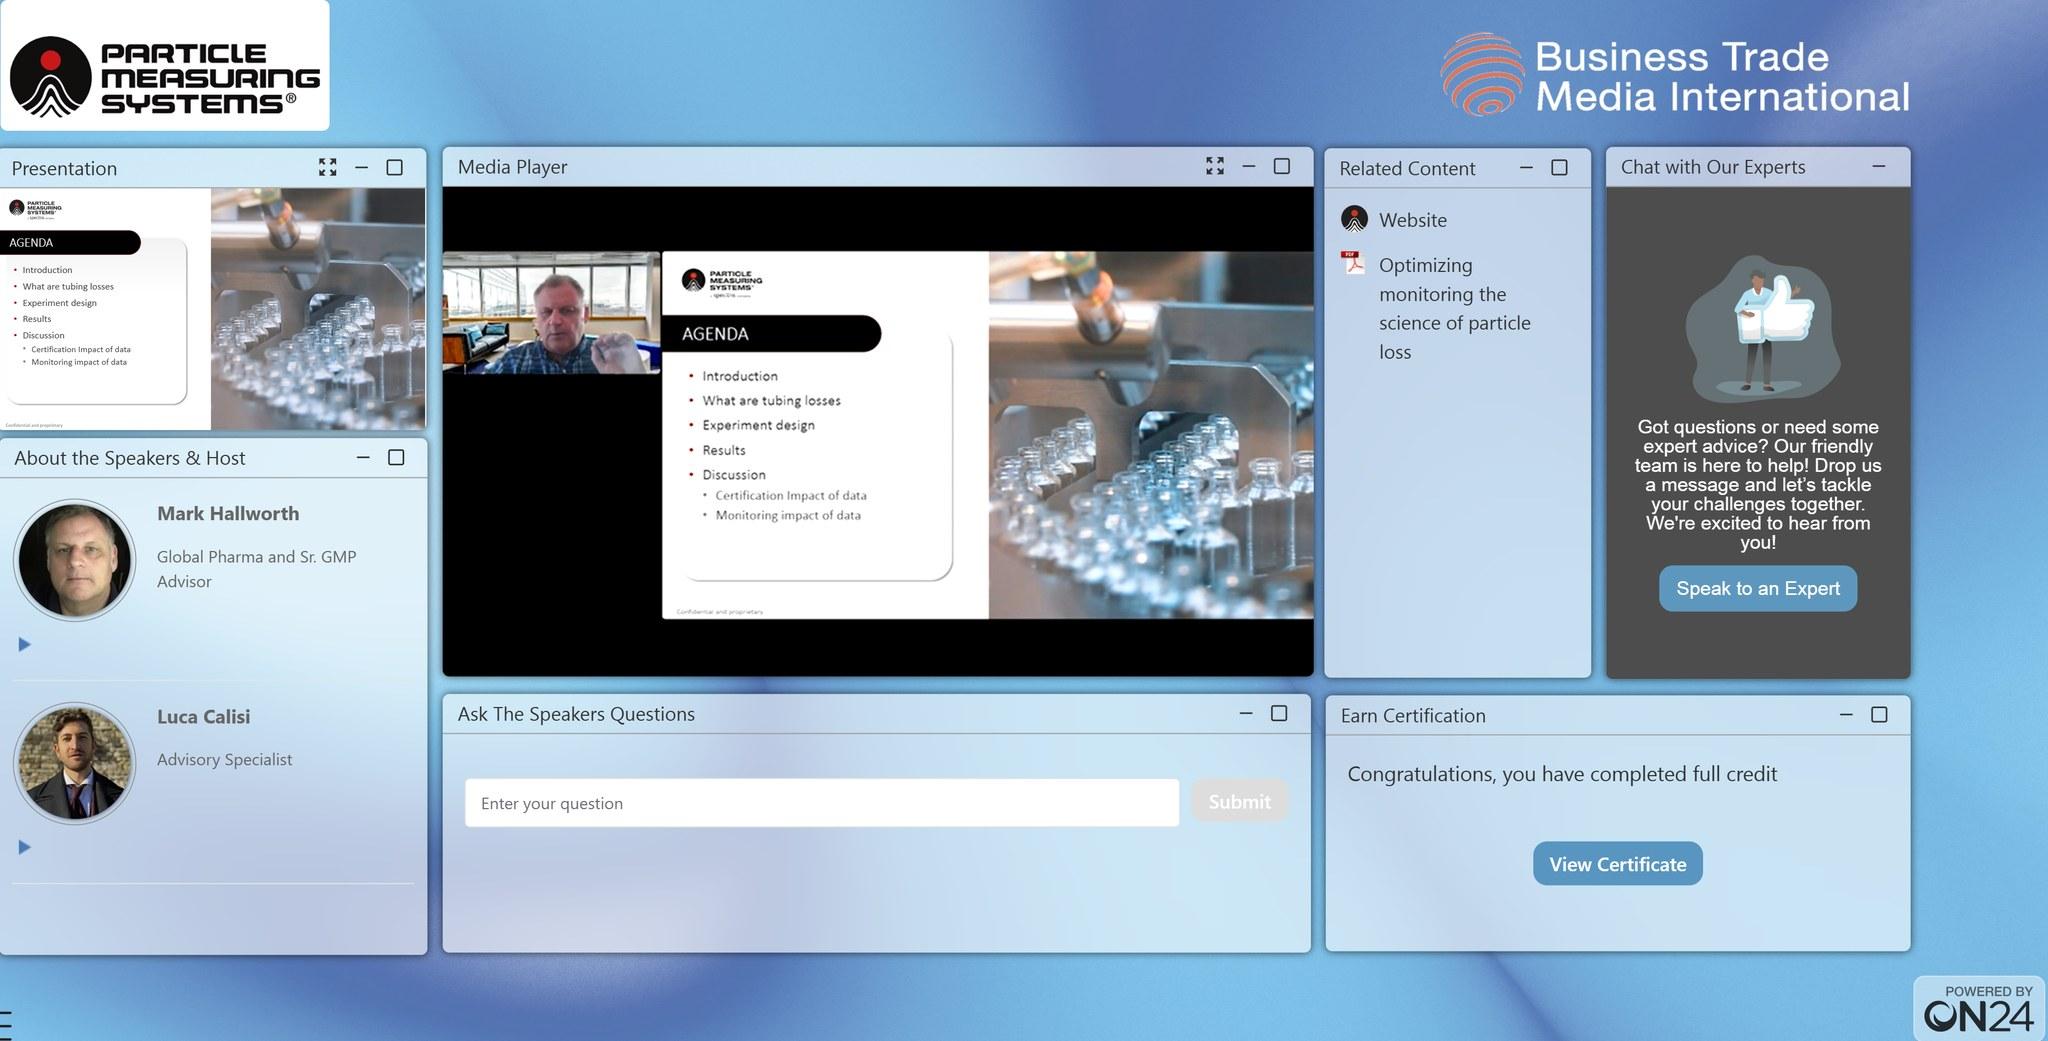Open the hamburger menu at bottom left
Image resolution: width=2048 pixels, height=1041 pixels.
tap(6, 1025)
